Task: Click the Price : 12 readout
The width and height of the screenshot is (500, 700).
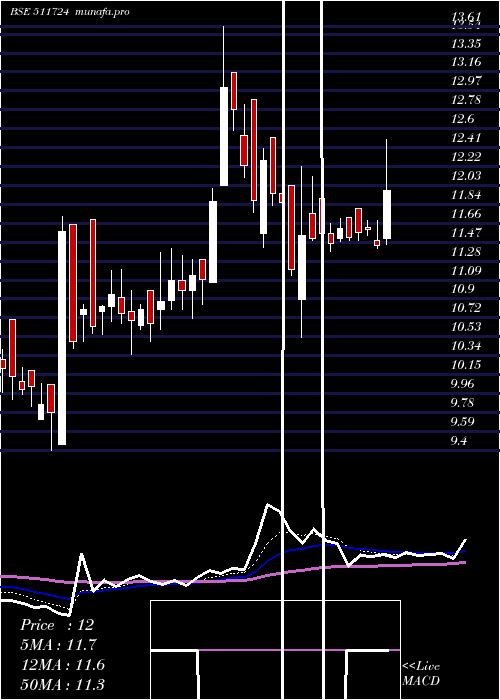Action: coord(57,625)
